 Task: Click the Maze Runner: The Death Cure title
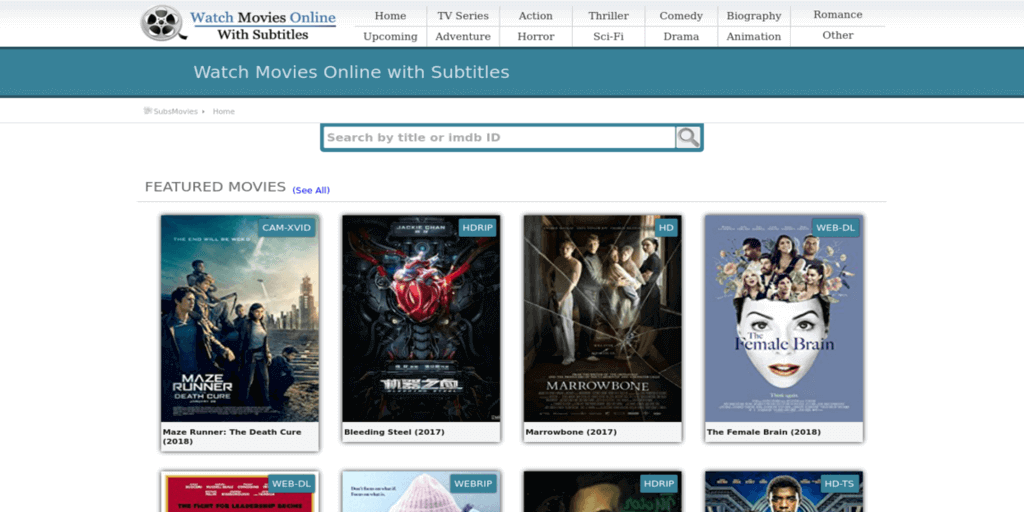coord(232,436)
